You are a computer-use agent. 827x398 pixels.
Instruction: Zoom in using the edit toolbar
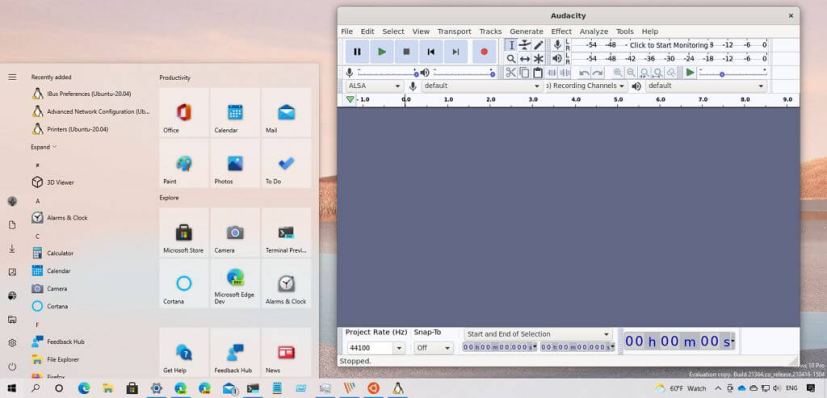point(617,73)
